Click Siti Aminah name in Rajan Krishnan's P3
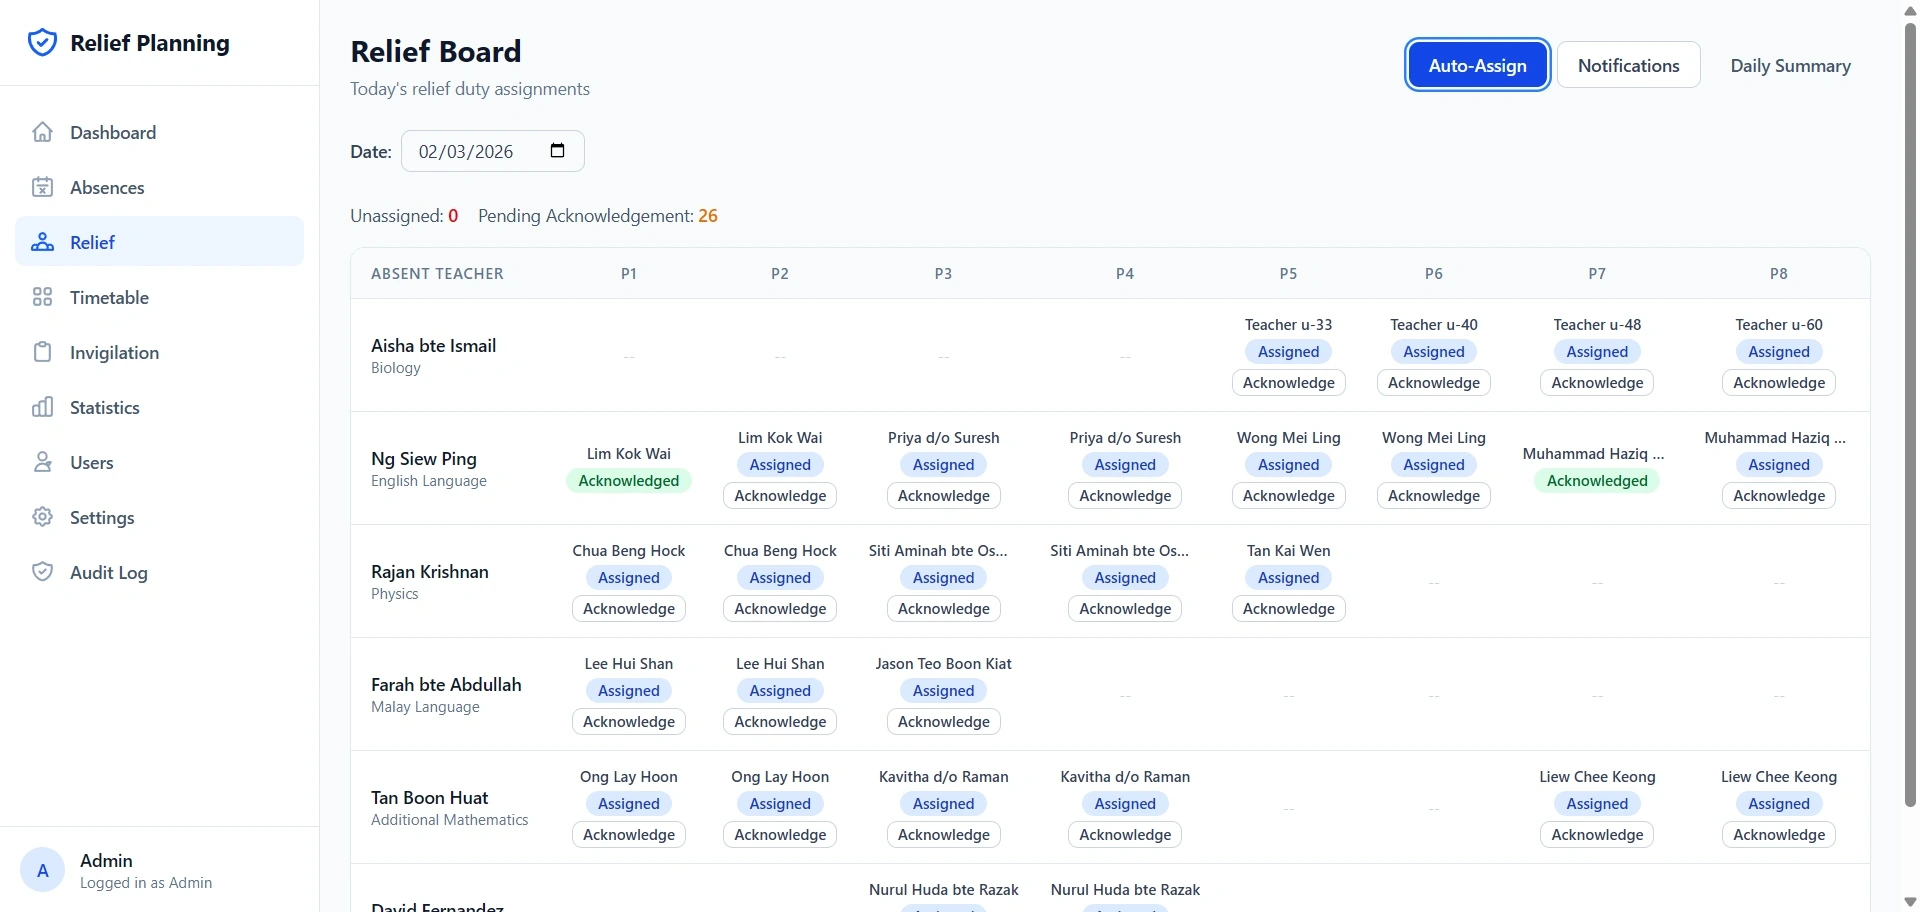This screenshot has width=1920, height=912. (x=938, y=551)
